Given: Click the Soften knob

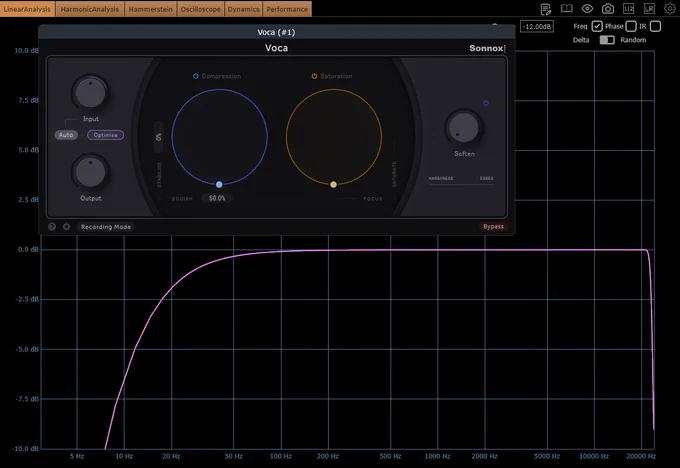Looking at the screenshot, I should [464, 128].
